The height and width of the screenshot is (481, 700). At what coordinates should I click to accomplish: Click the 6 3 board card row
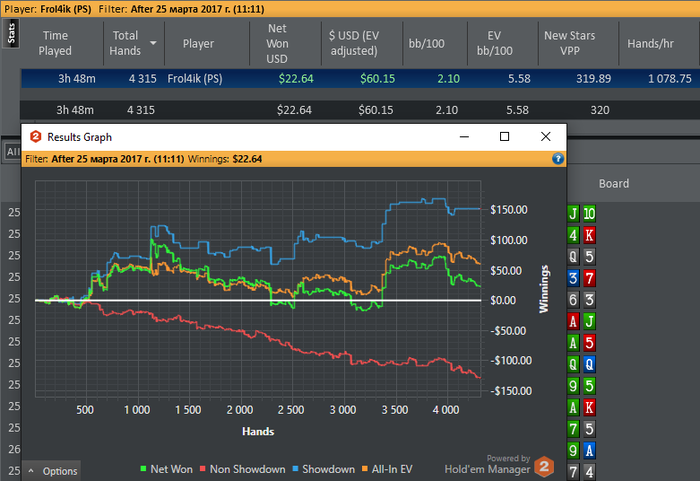(582, 299)
